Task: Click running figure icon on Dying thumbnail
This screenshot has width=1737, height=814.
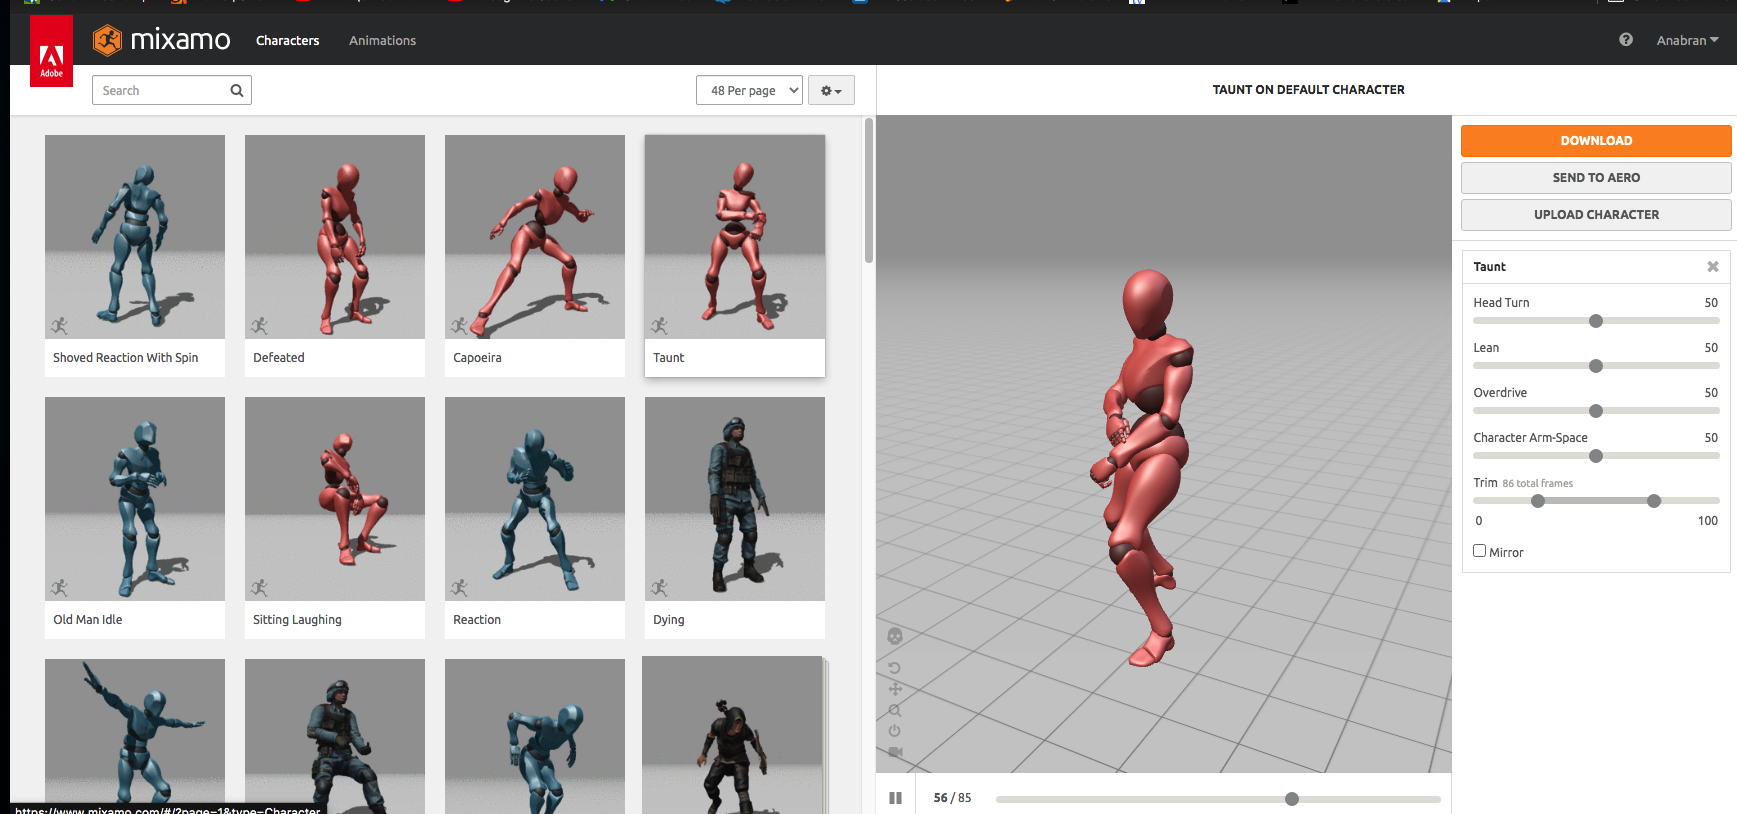Action: coord(659,588)
